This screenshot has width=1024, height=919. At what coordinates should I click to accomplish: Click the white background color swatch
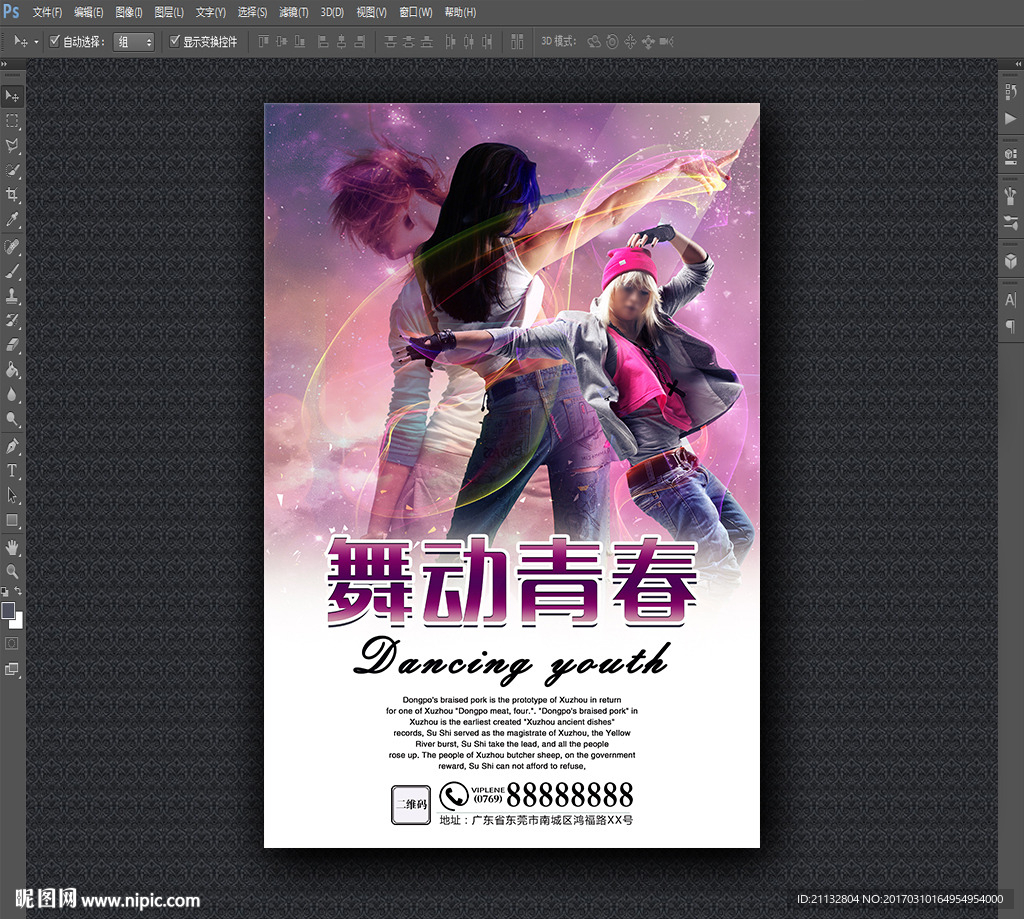coord(18,622)
